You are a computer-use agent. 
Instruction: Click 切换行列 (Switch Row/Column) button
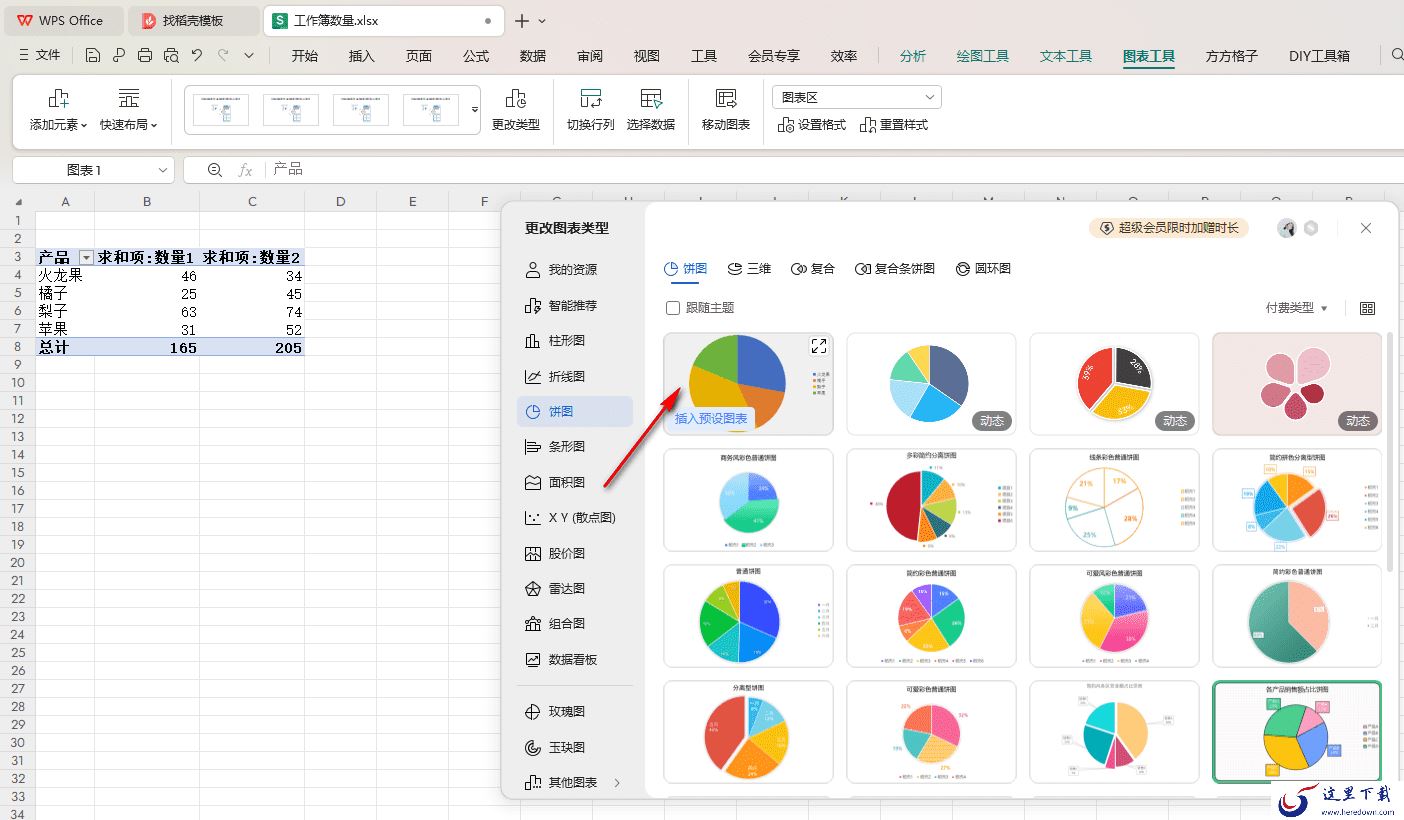591,110
